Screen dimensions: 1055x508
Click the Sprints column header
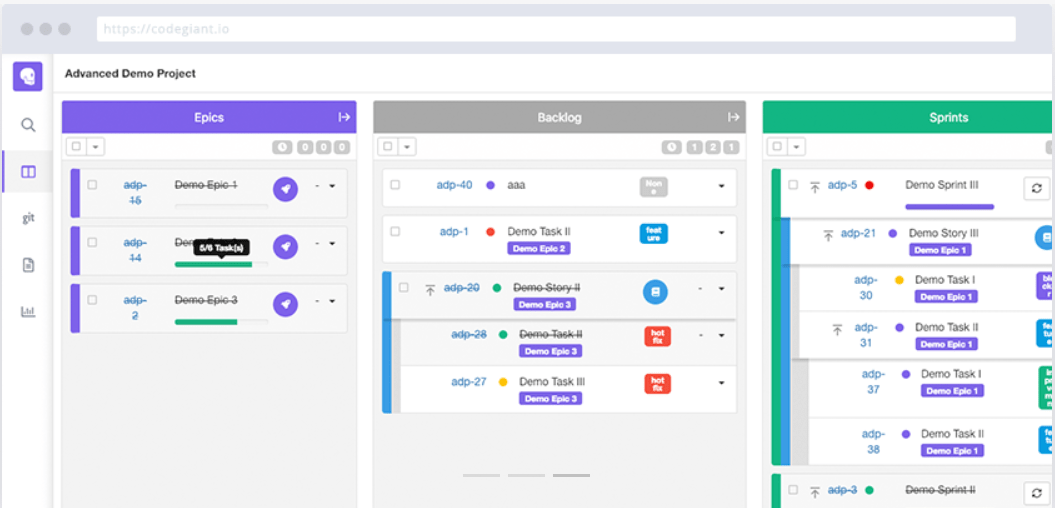pyautogui.click(x=908, y=117)
